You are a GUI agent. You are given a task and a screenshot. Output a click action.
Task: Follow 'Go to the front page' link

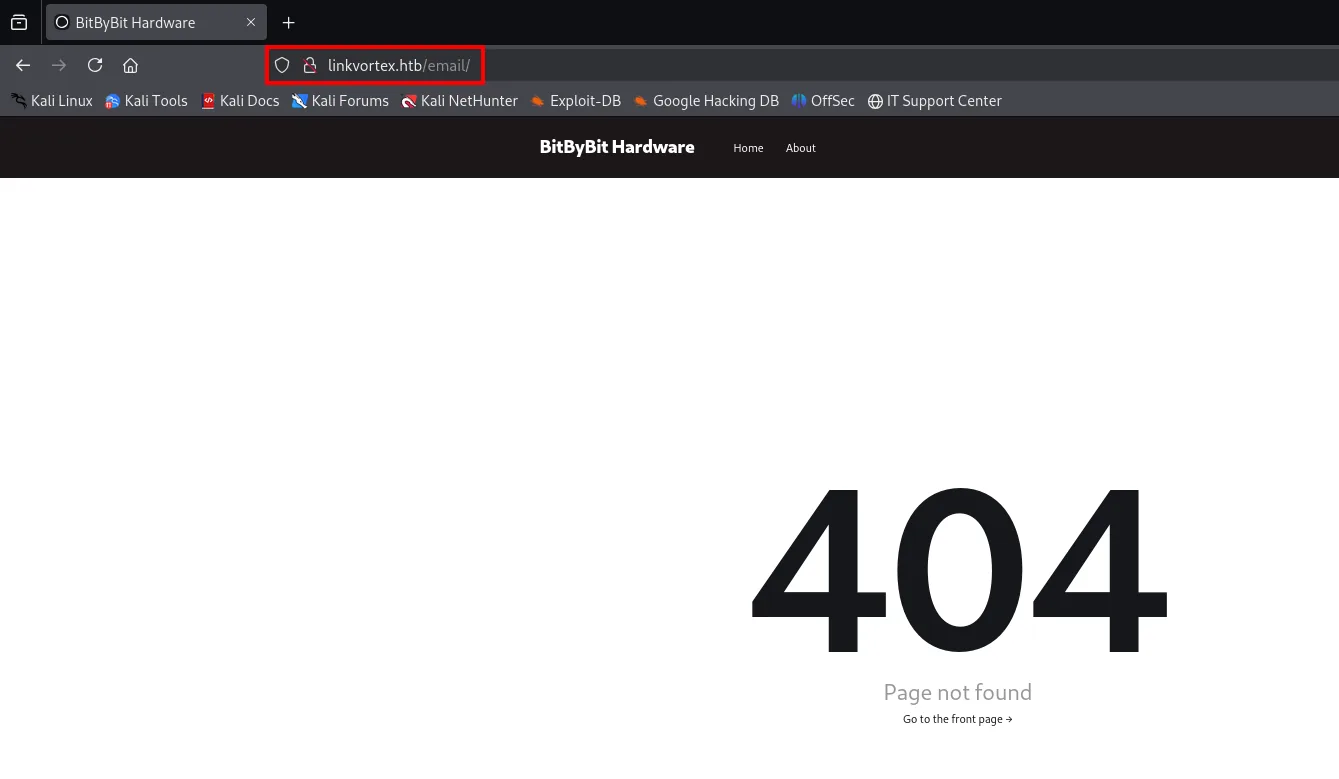coord(958,719)
